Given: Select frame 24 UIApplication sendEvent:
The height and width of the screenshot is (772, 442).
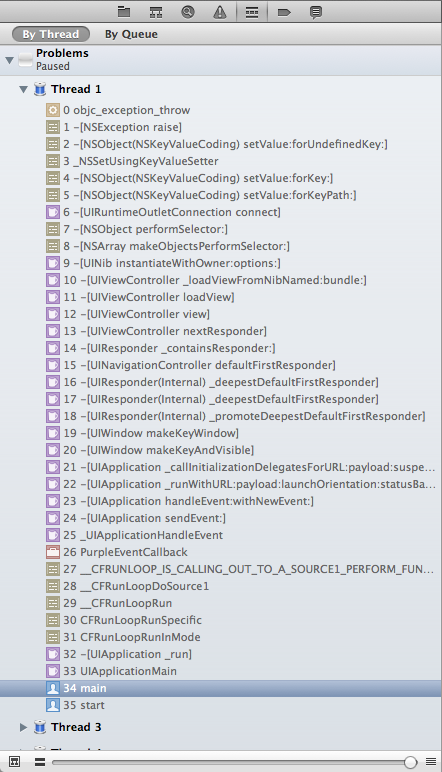Looking at the screenshot, I should [221, 518].
